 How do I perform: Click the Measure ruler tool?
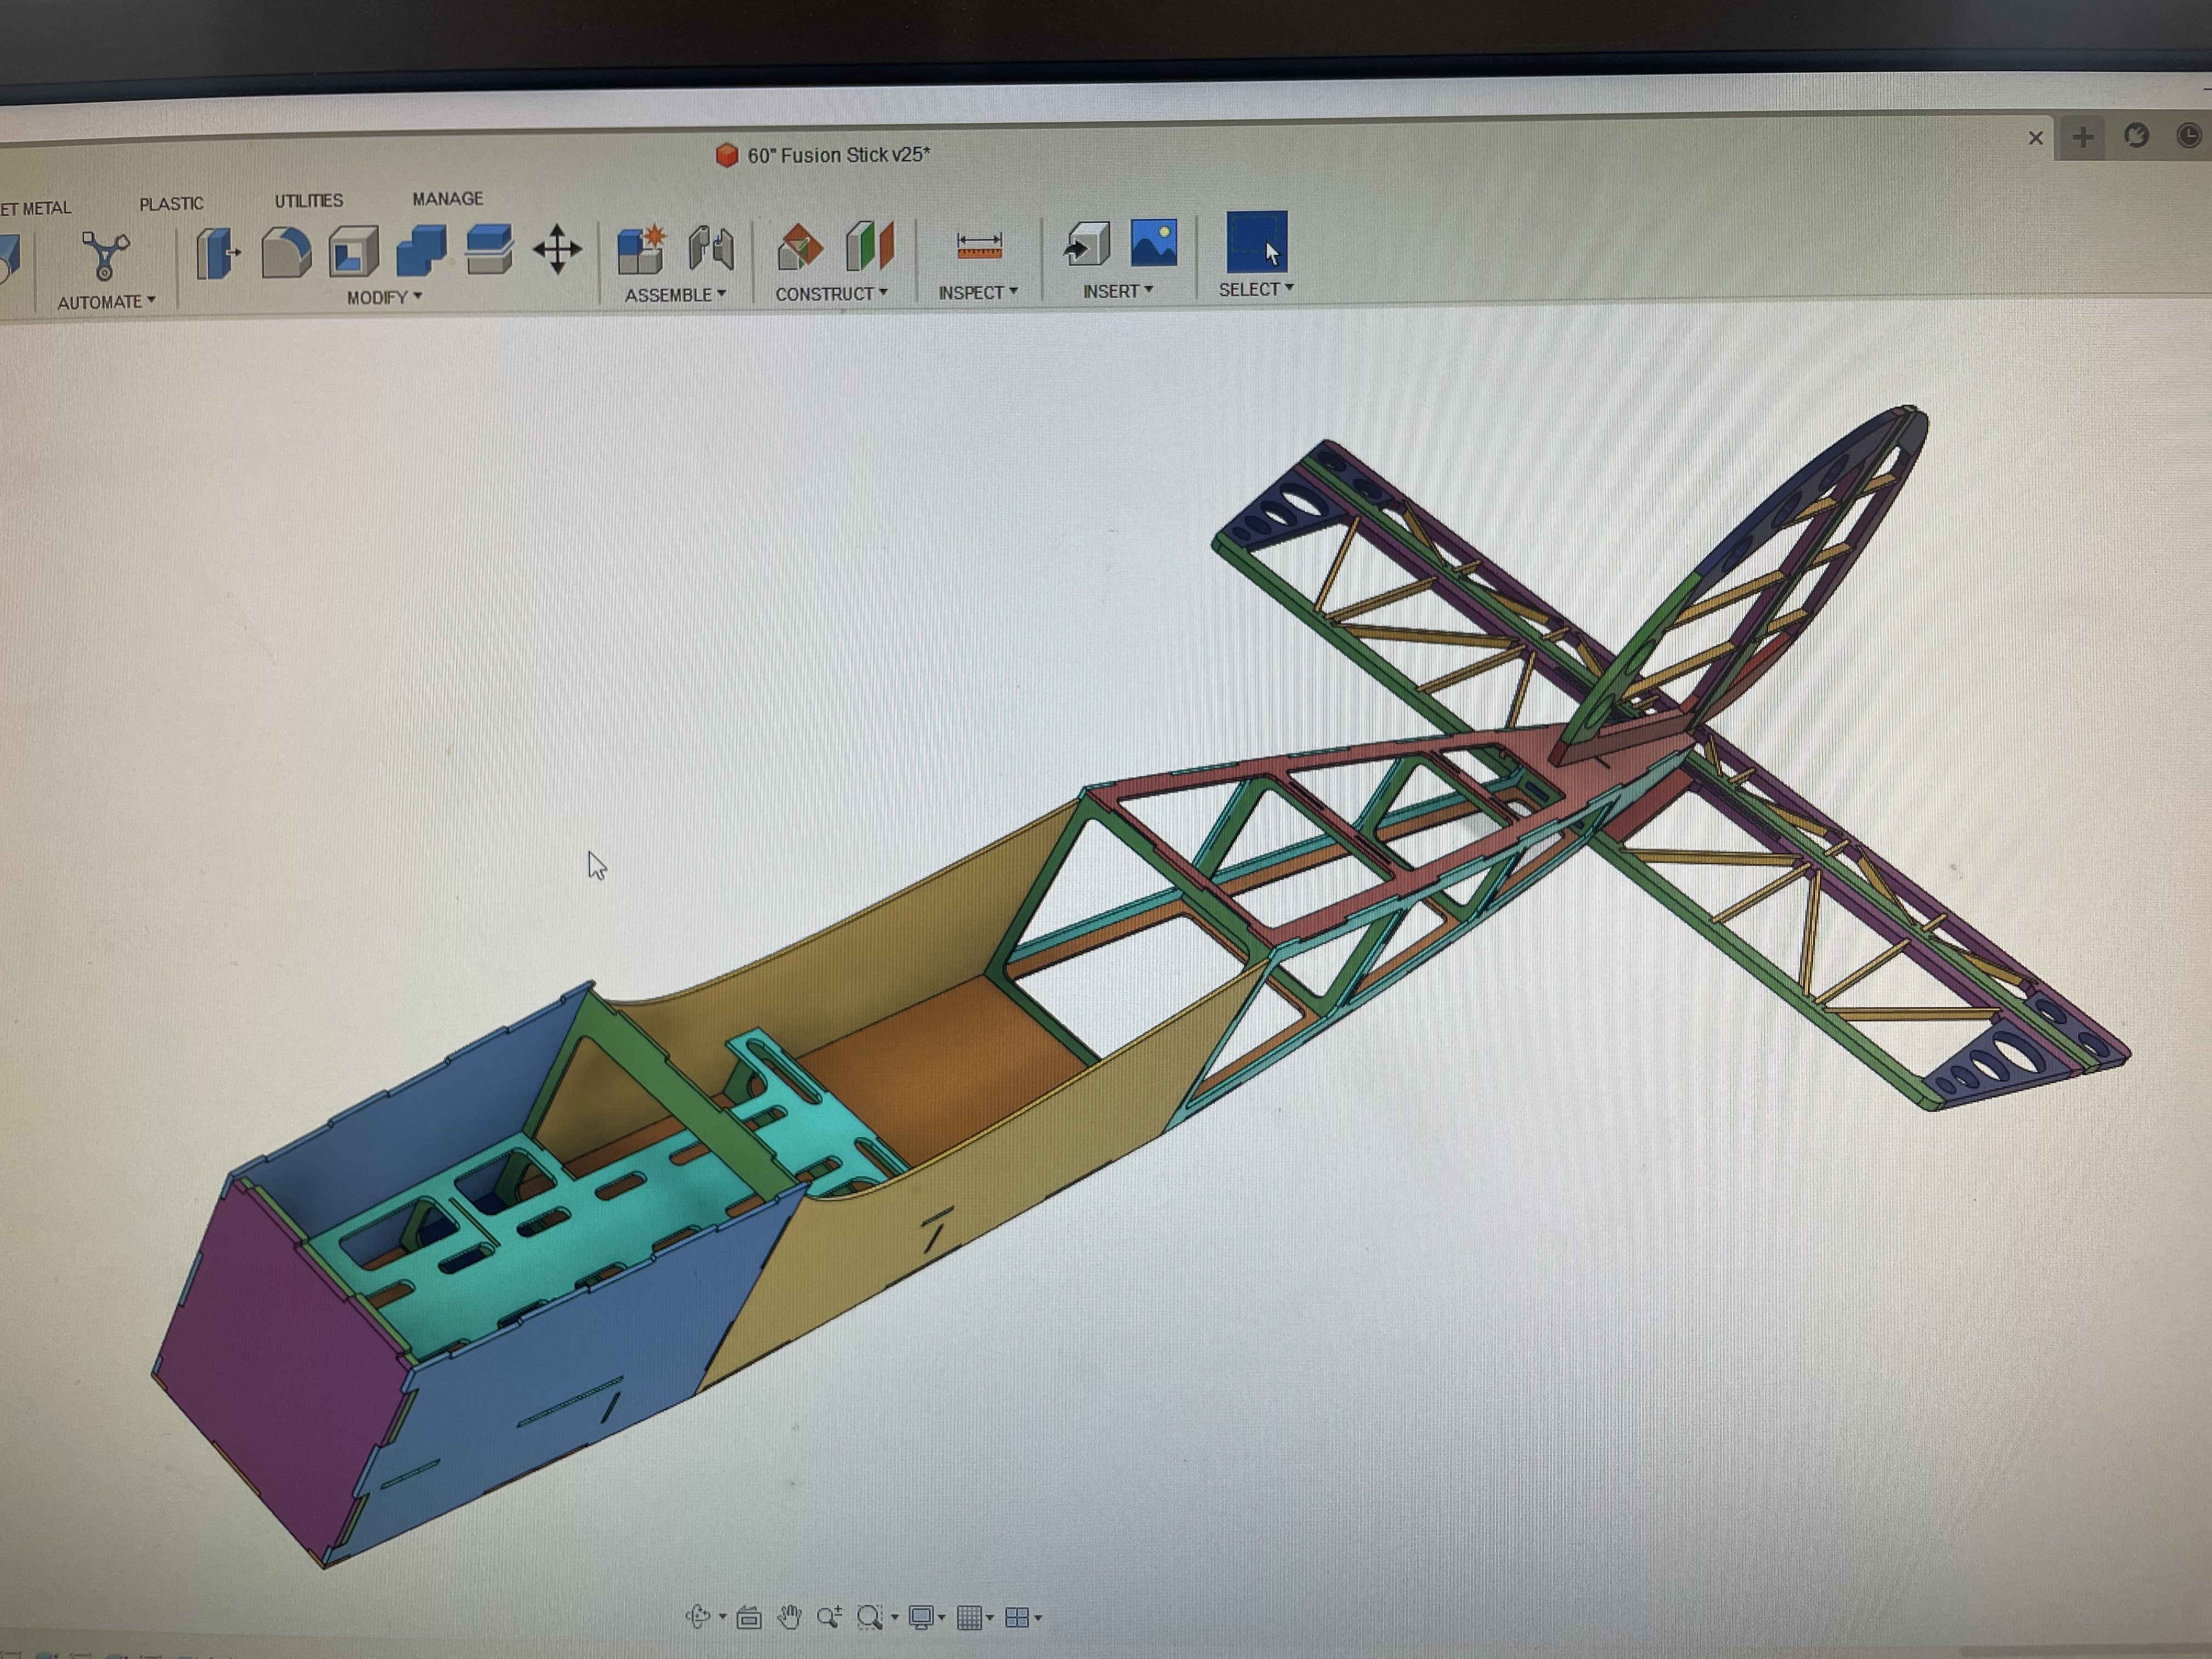point(979,245)
